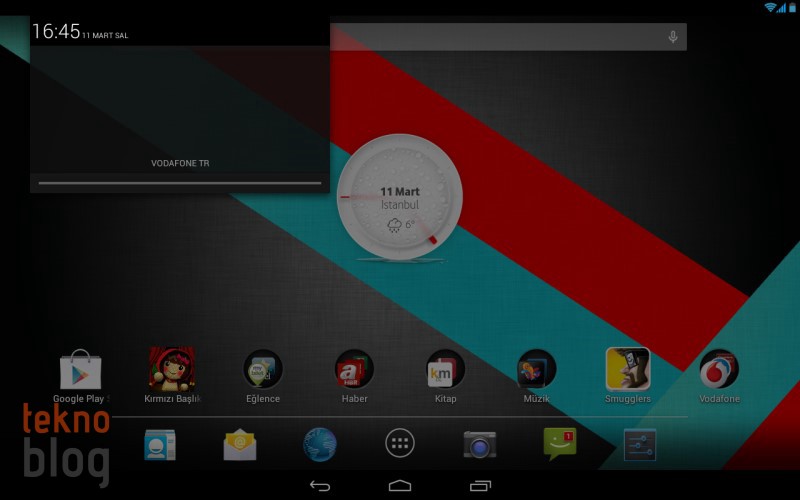Expand the Müzik folder
This screenshot has width=800, height=500.
click(x=537, y=370)
